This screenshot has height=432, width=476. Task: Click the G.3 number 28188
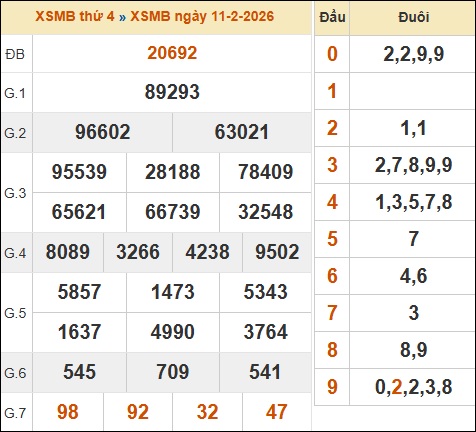click(173, 172)
